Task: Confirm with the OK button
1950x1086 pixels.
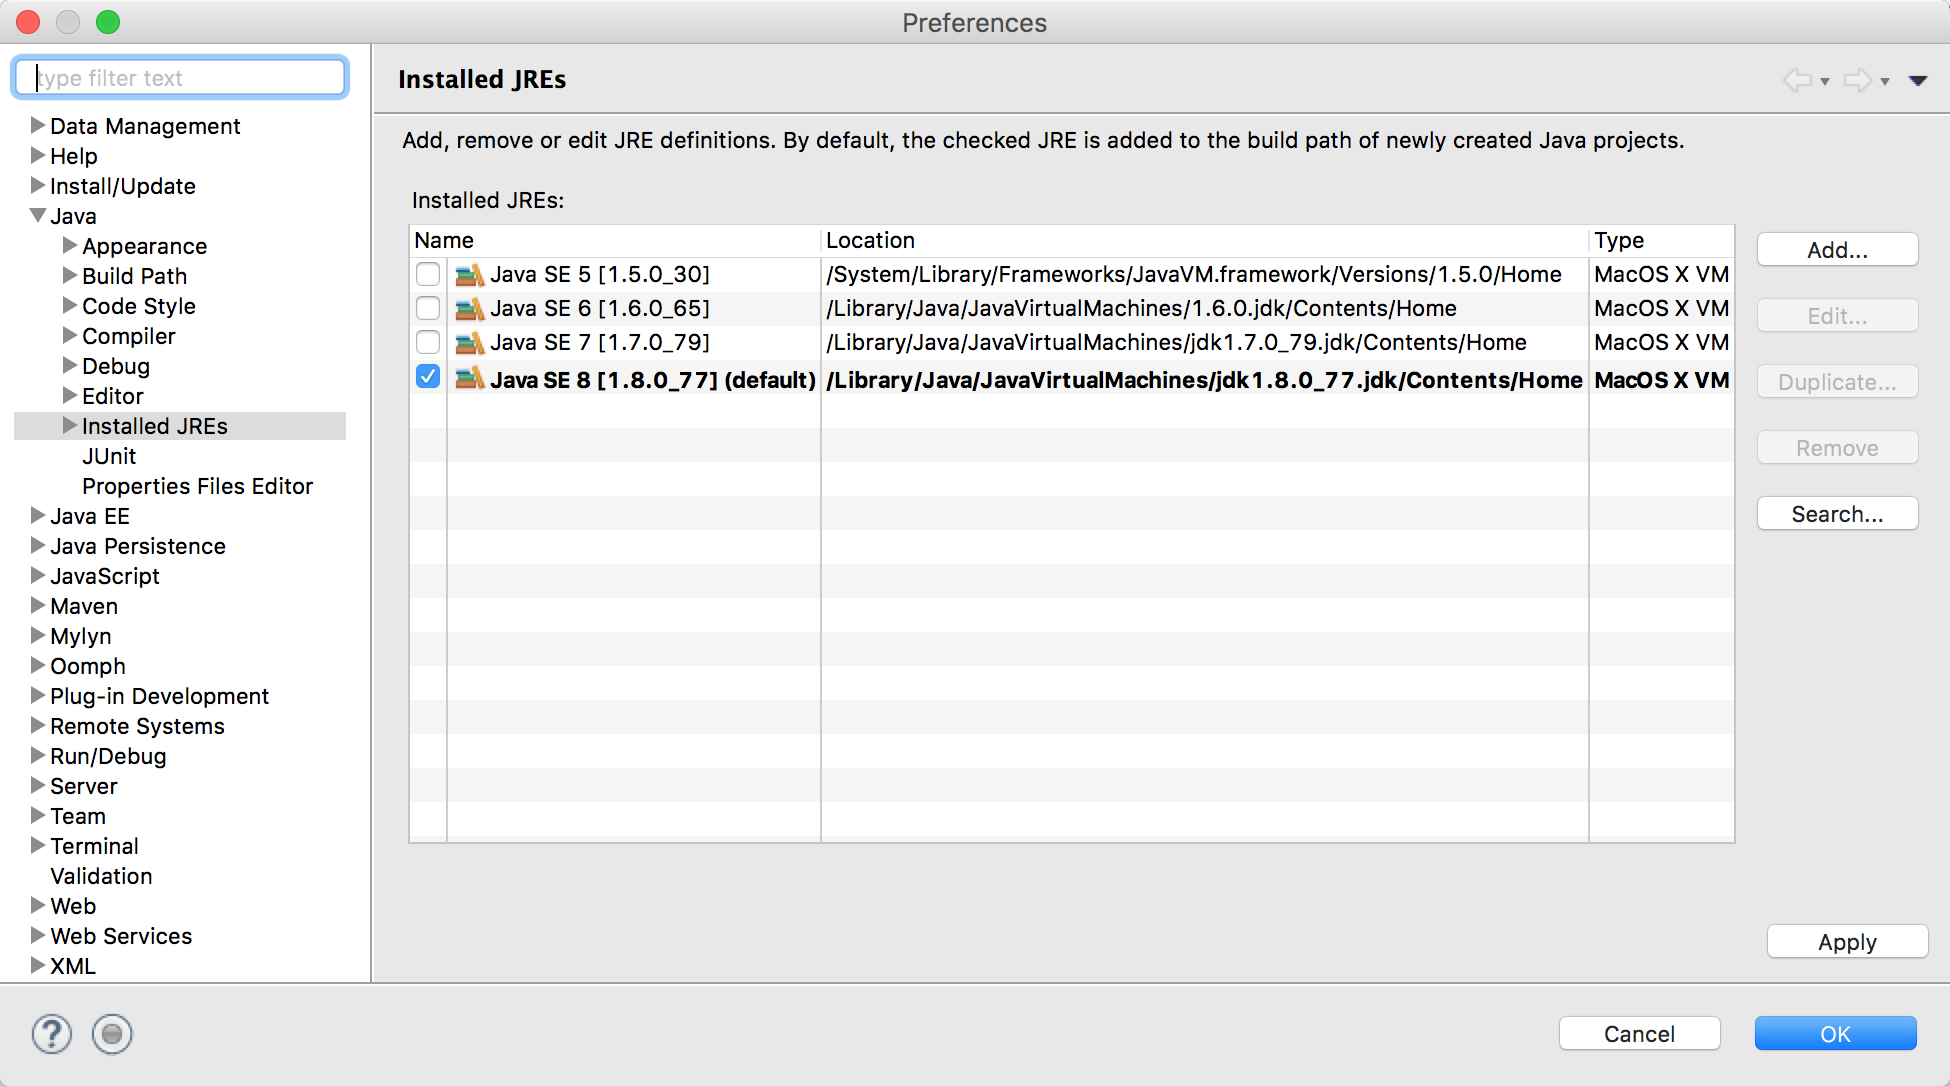Action: [x=1835, y=1034]
